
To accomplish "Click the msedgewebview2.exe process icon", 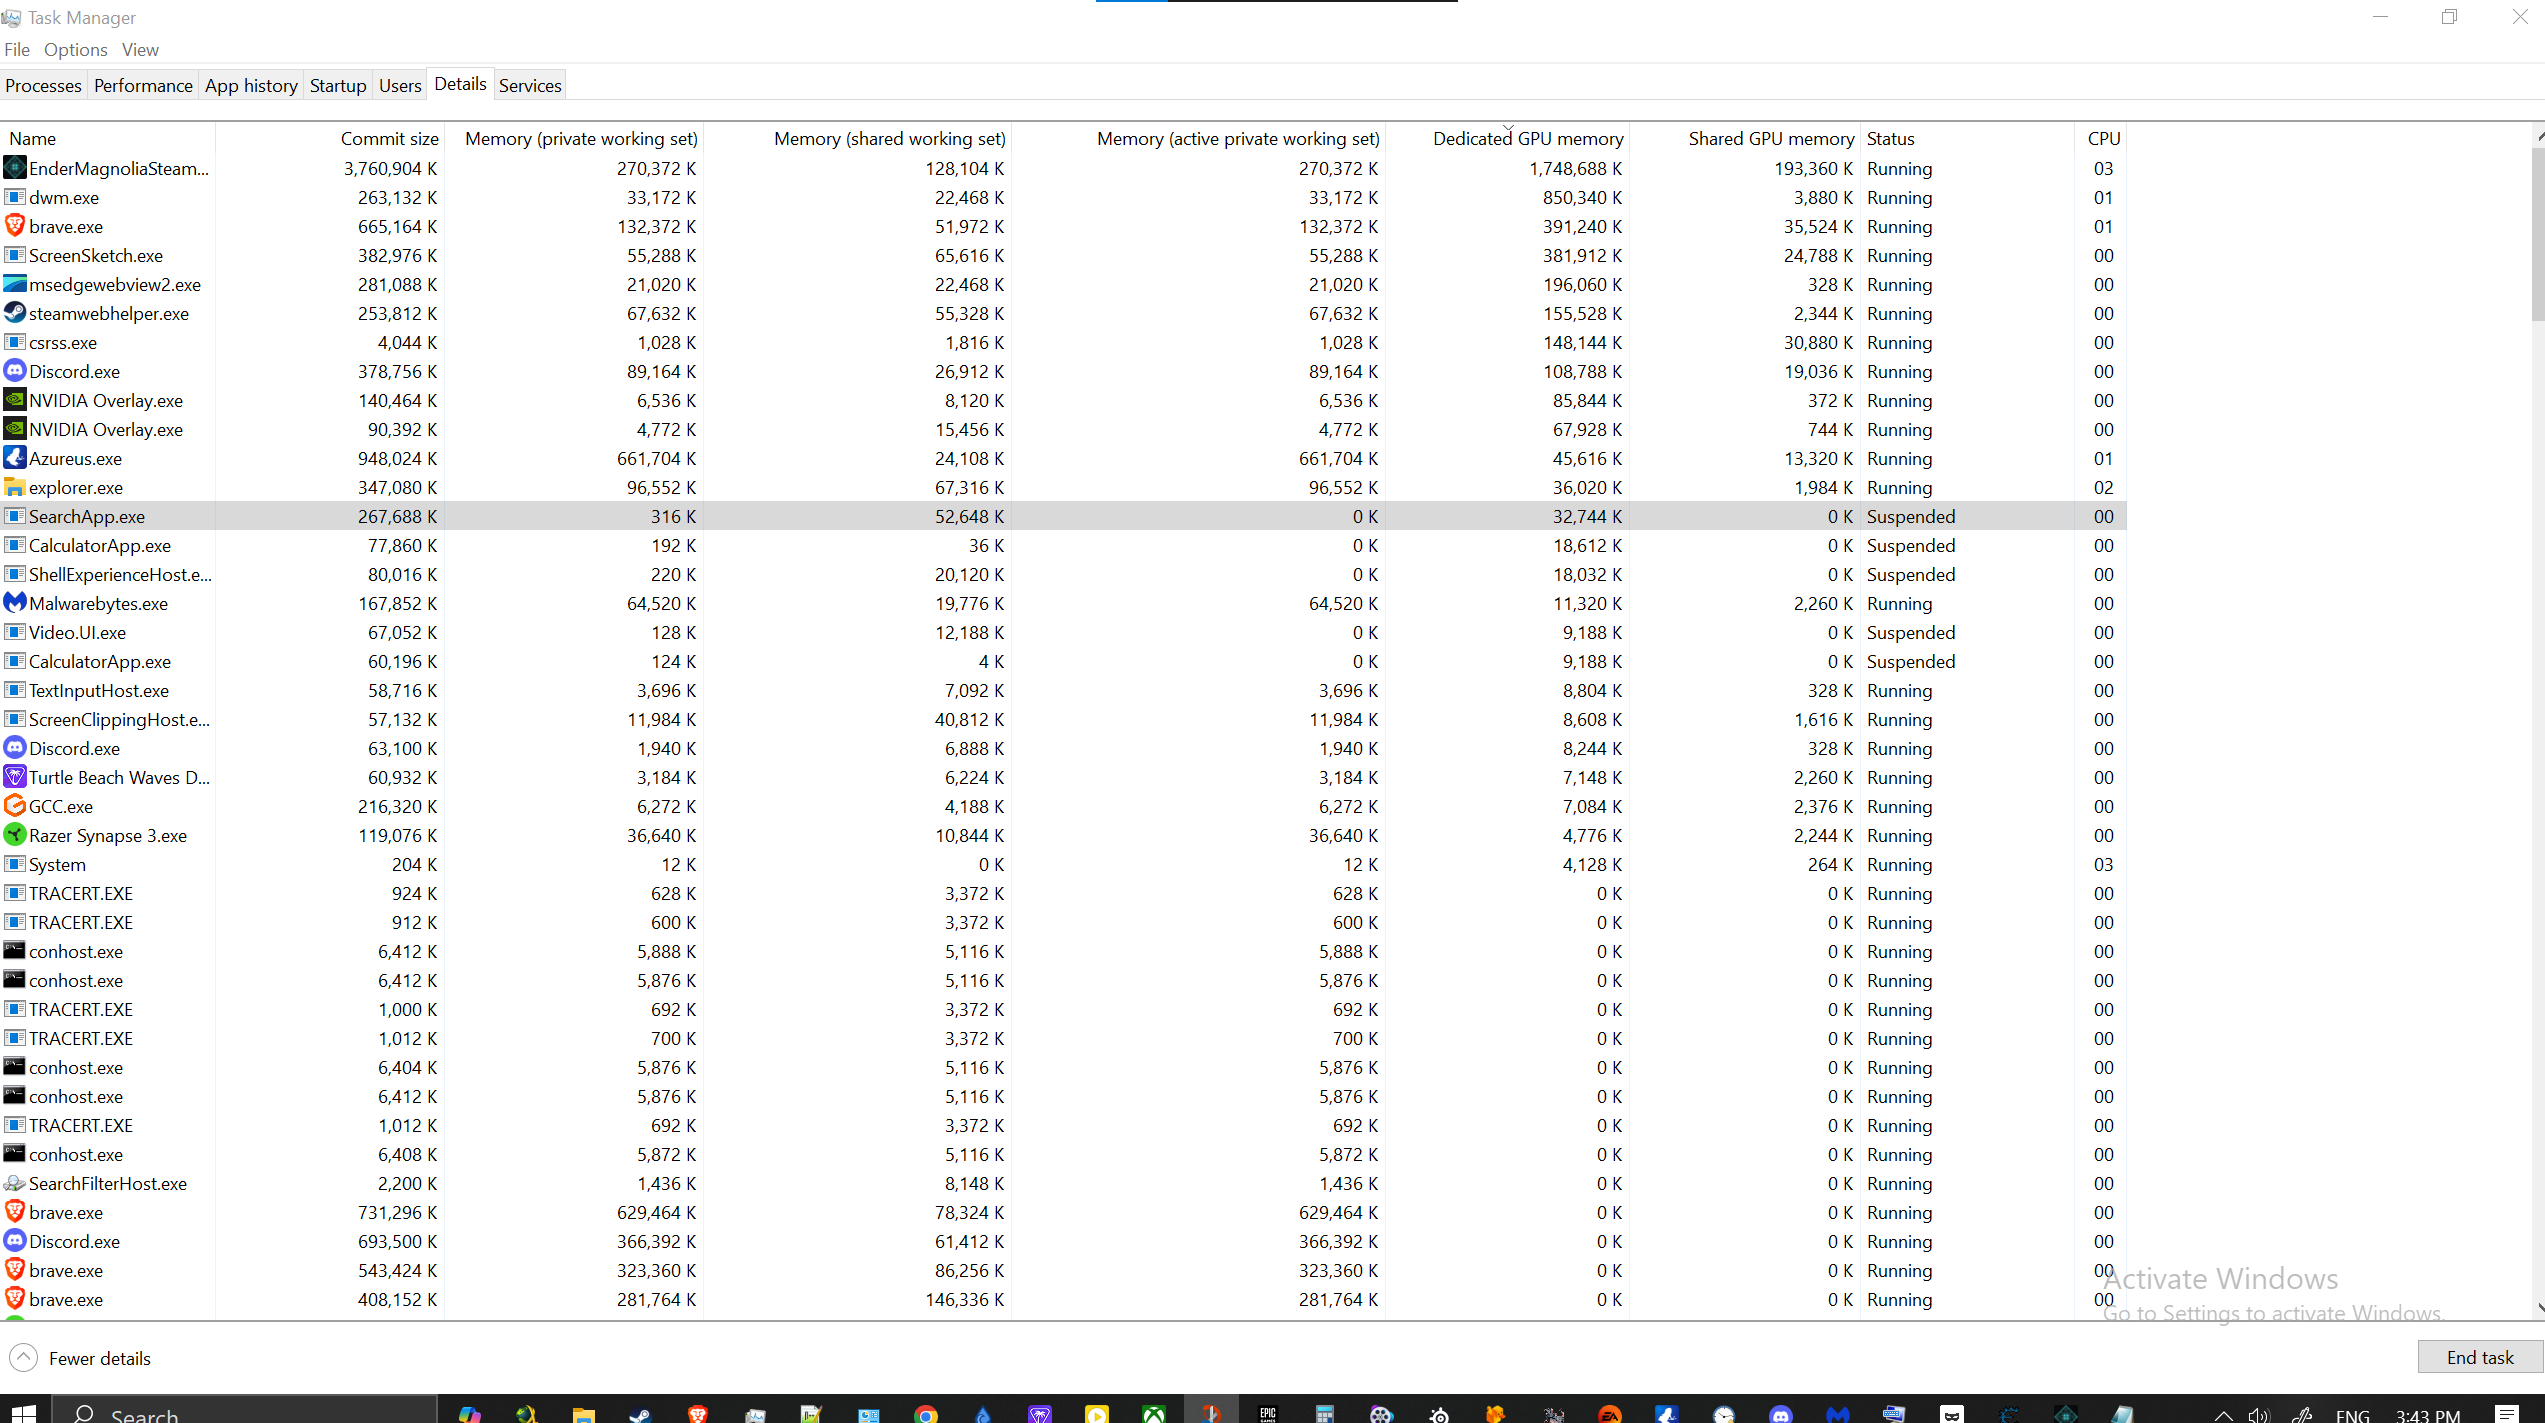I will 15,284.
